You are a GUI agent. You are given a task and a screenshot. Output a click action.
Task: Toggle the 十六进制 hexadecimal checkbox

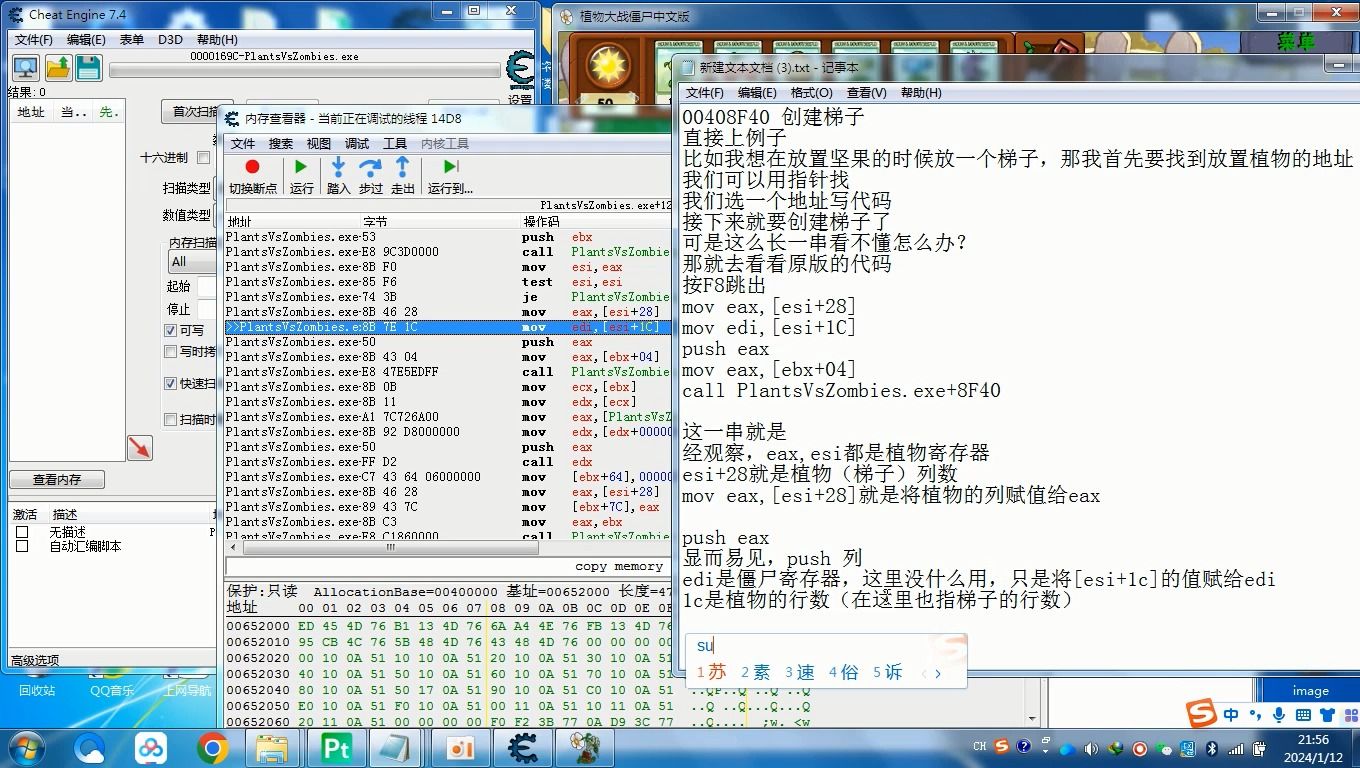(204, 157)
